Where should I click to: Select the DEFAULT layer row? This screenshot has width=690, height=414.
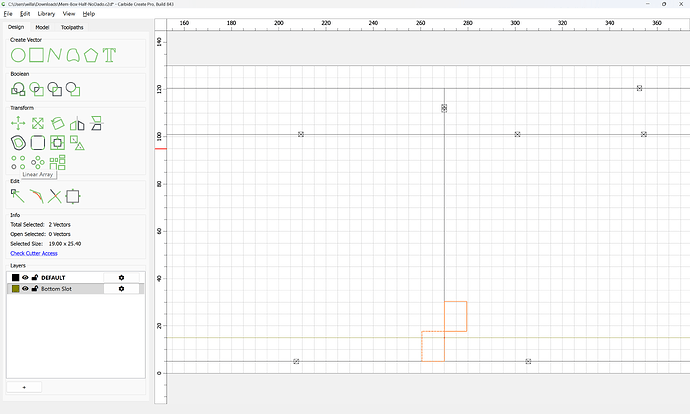point(75,278)
